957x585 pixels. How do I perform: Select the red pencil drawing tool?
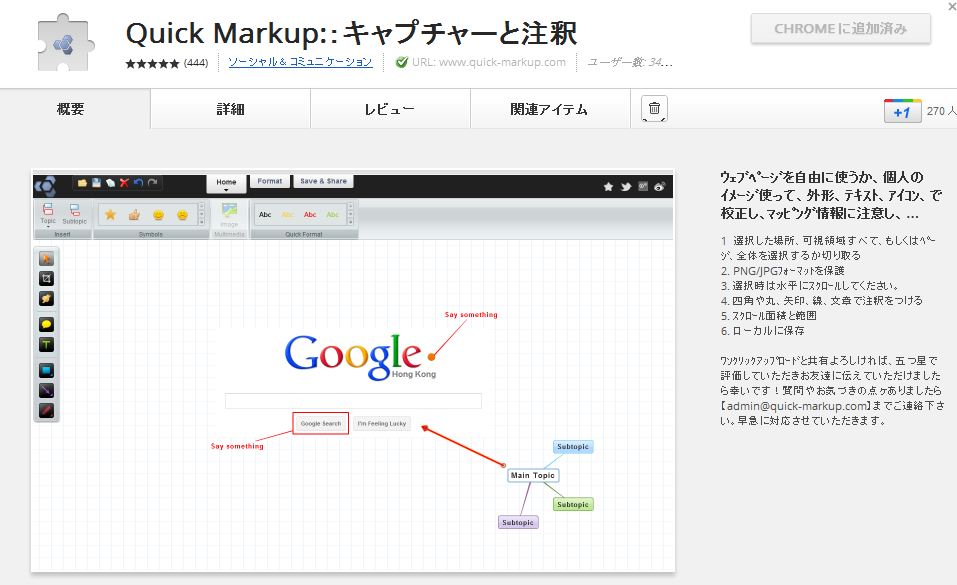(x=46, y=410)
